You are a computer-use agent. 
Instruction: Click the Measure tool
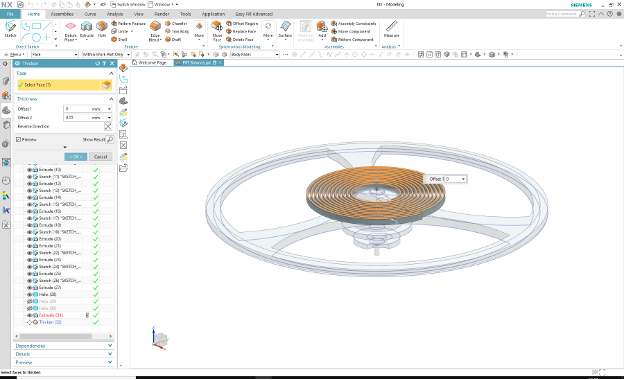pos(391,29)
